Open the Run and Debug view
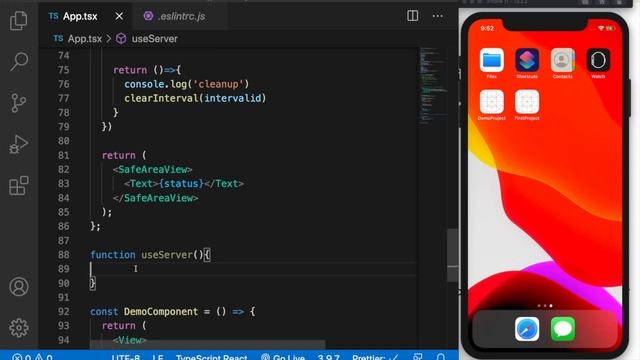 click(19, 144)
